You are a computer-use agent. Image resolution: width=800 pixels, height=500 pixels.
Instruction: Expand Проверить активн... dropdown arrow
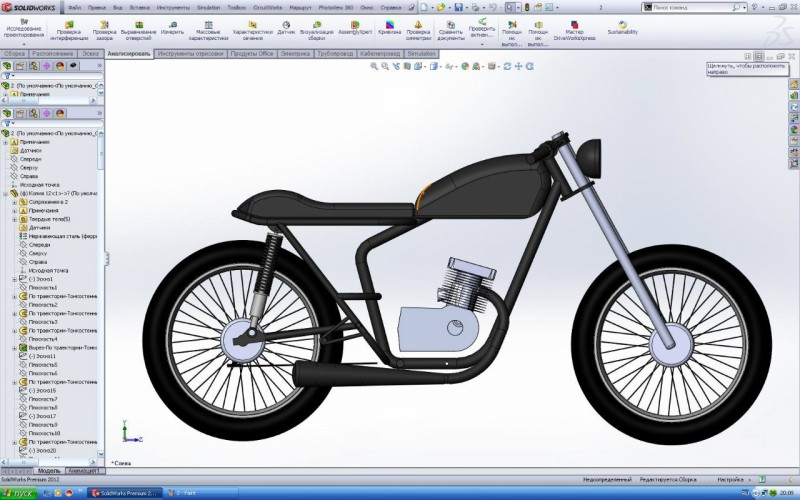click(482, 45)
